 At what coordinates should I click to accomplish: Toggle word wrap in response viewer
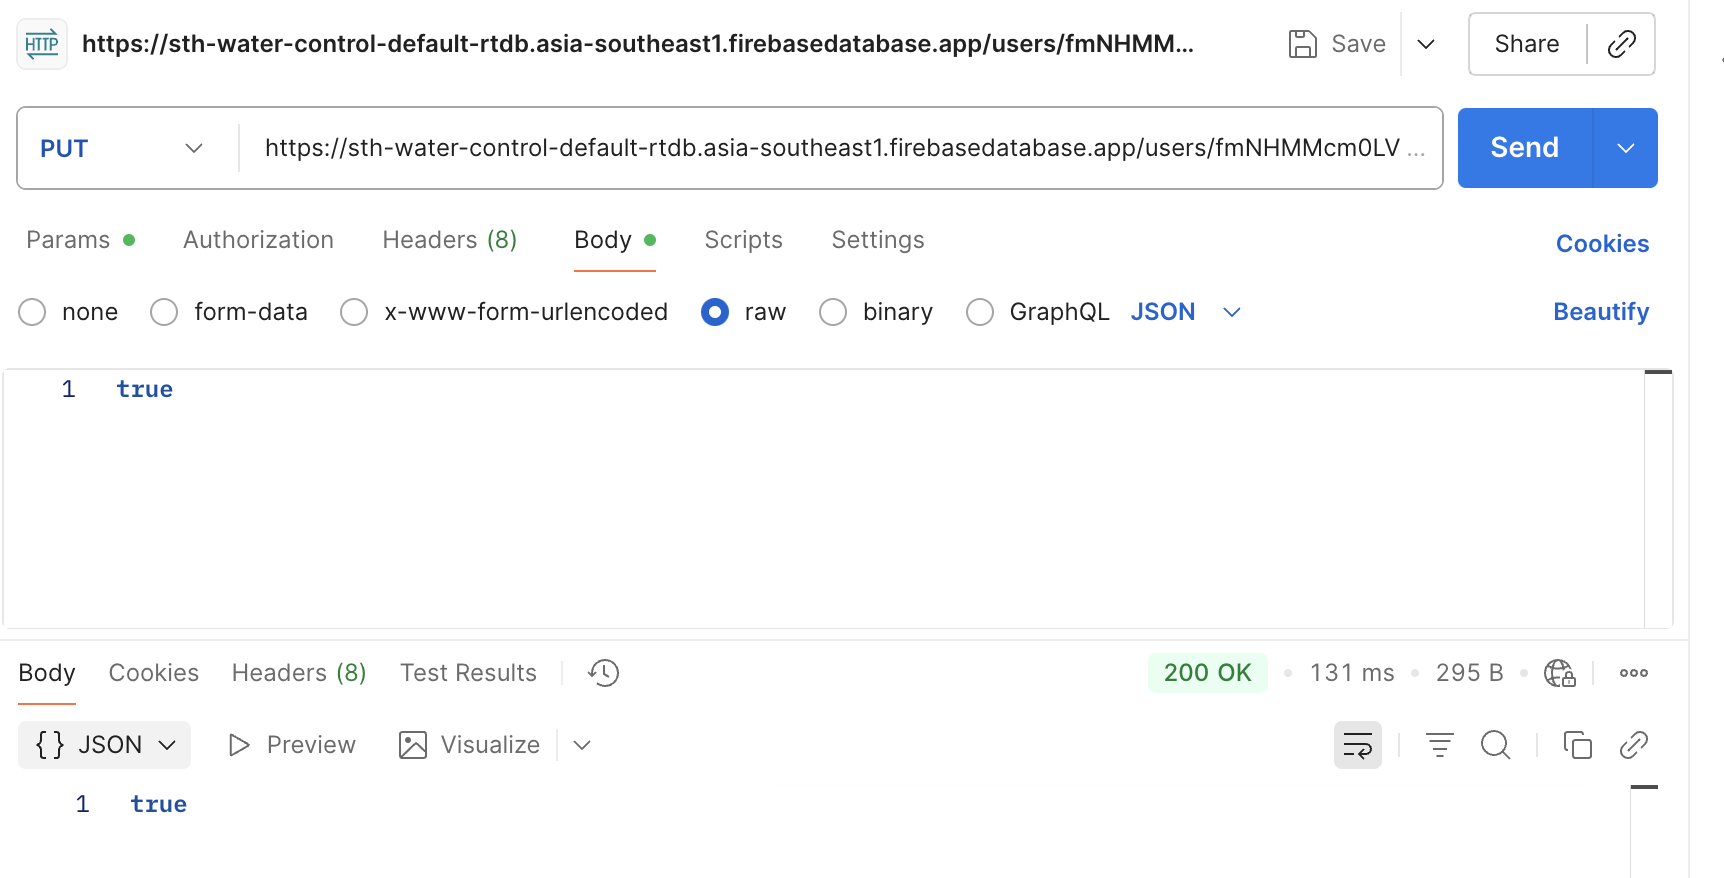click(x=1357, y=745)
